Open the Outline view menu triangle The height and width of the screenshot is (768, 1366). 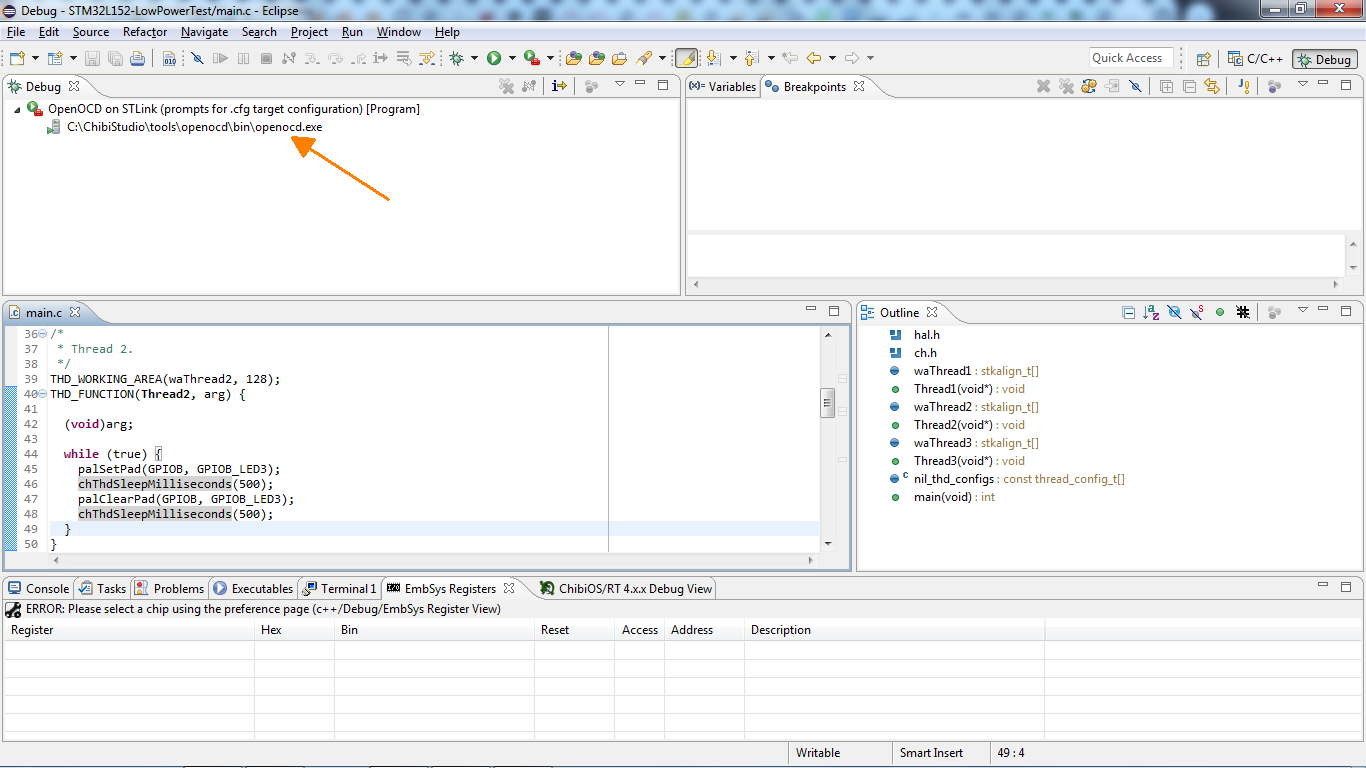click(1302, 311)
